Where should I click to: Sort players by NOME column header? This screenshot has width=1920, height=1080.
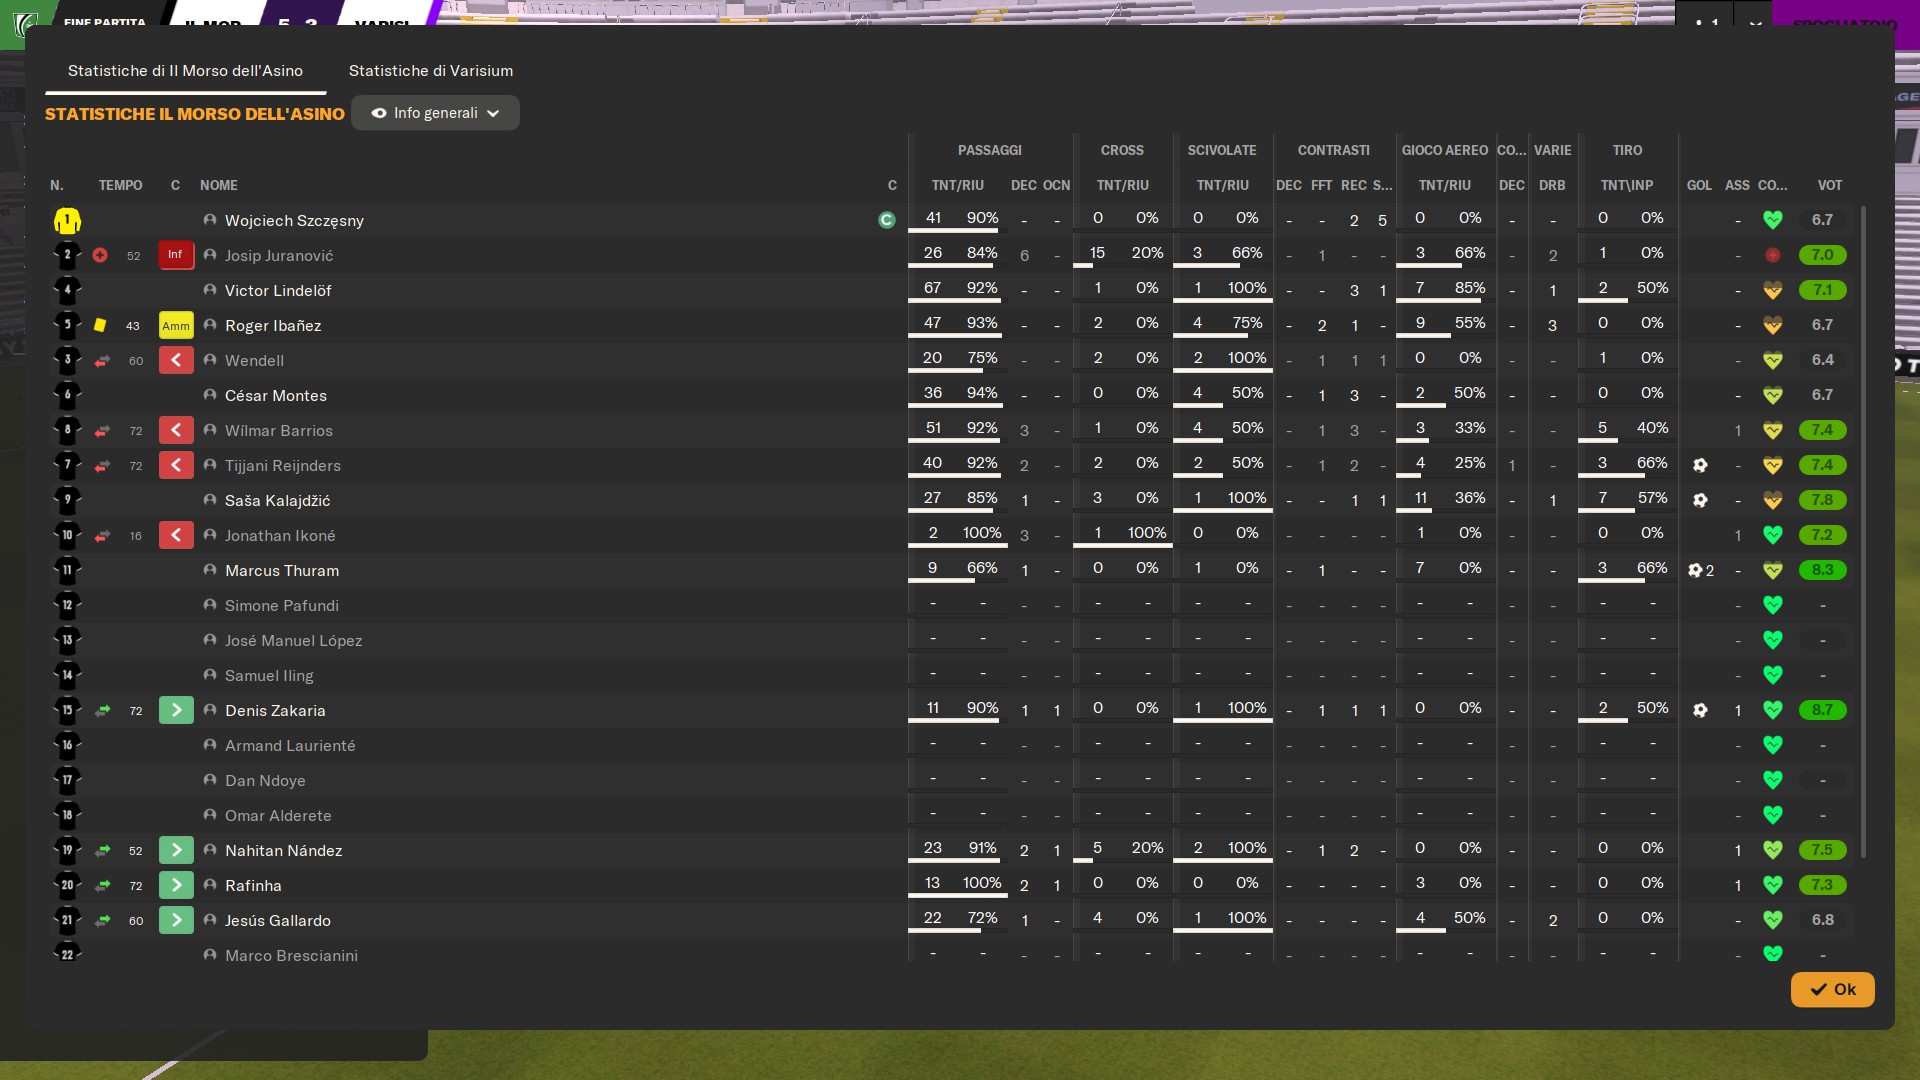[218, 185]
